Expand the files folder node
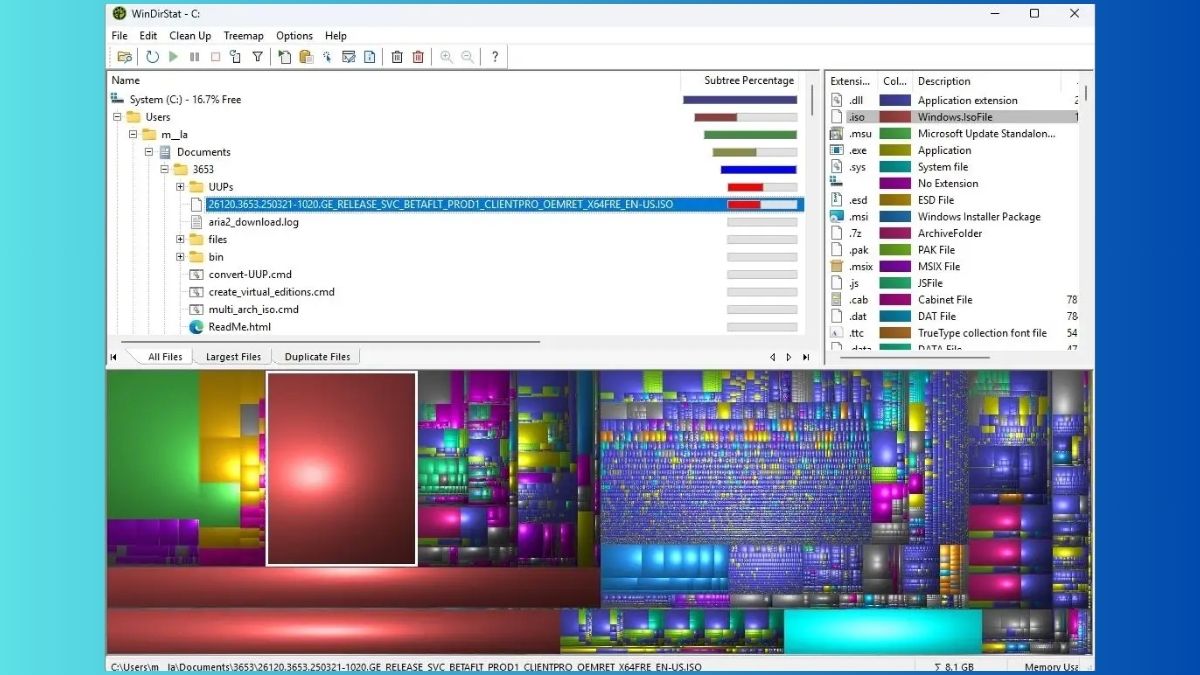Viewport: 1200px width, 675px height. coord(180,239)
